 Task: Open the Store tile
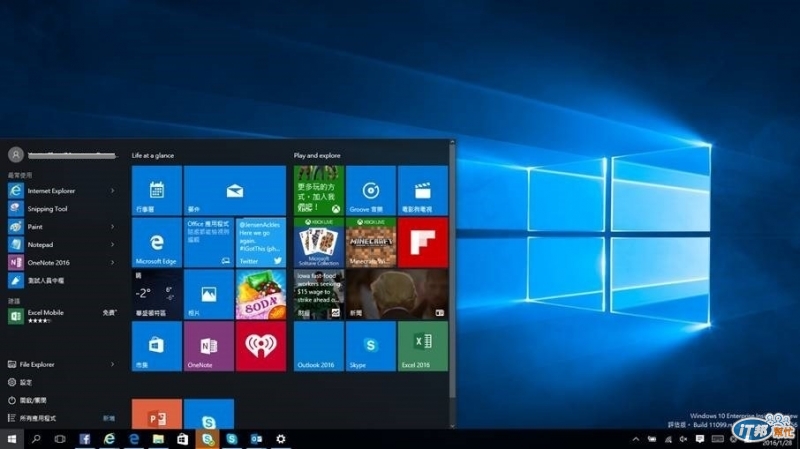click(157, 346)
